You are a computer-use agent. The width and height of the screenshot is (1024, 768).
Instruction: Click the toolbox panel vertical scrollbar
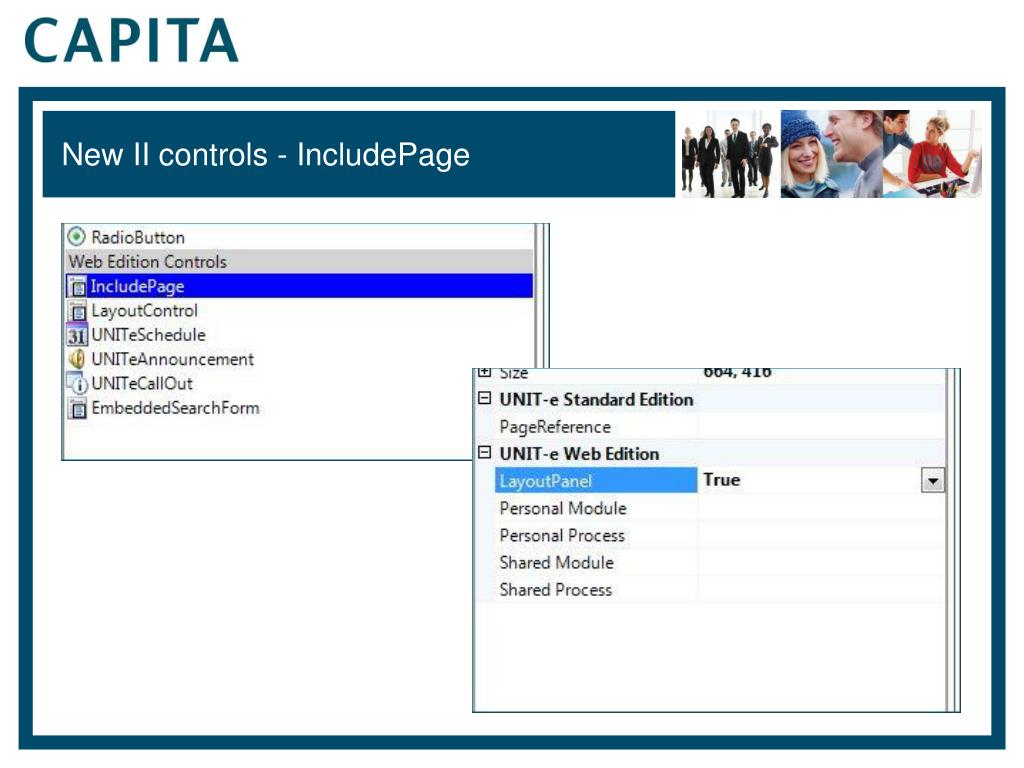click(x=541, y=295)
